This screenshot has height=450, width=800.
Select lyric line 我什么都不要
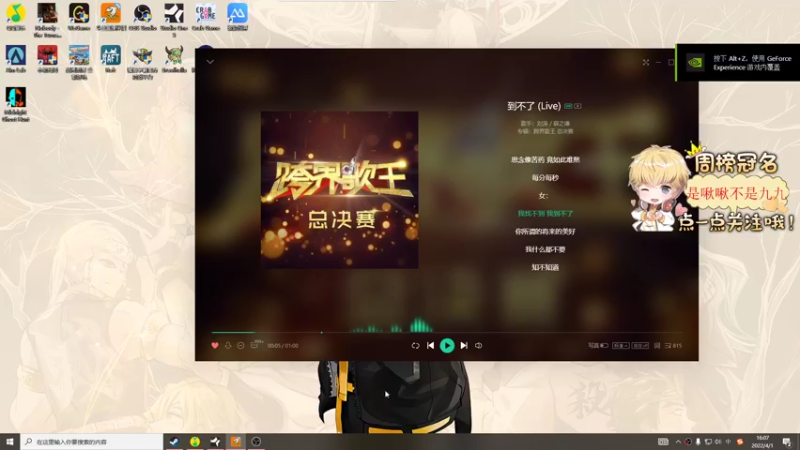(x=545, y=249)
